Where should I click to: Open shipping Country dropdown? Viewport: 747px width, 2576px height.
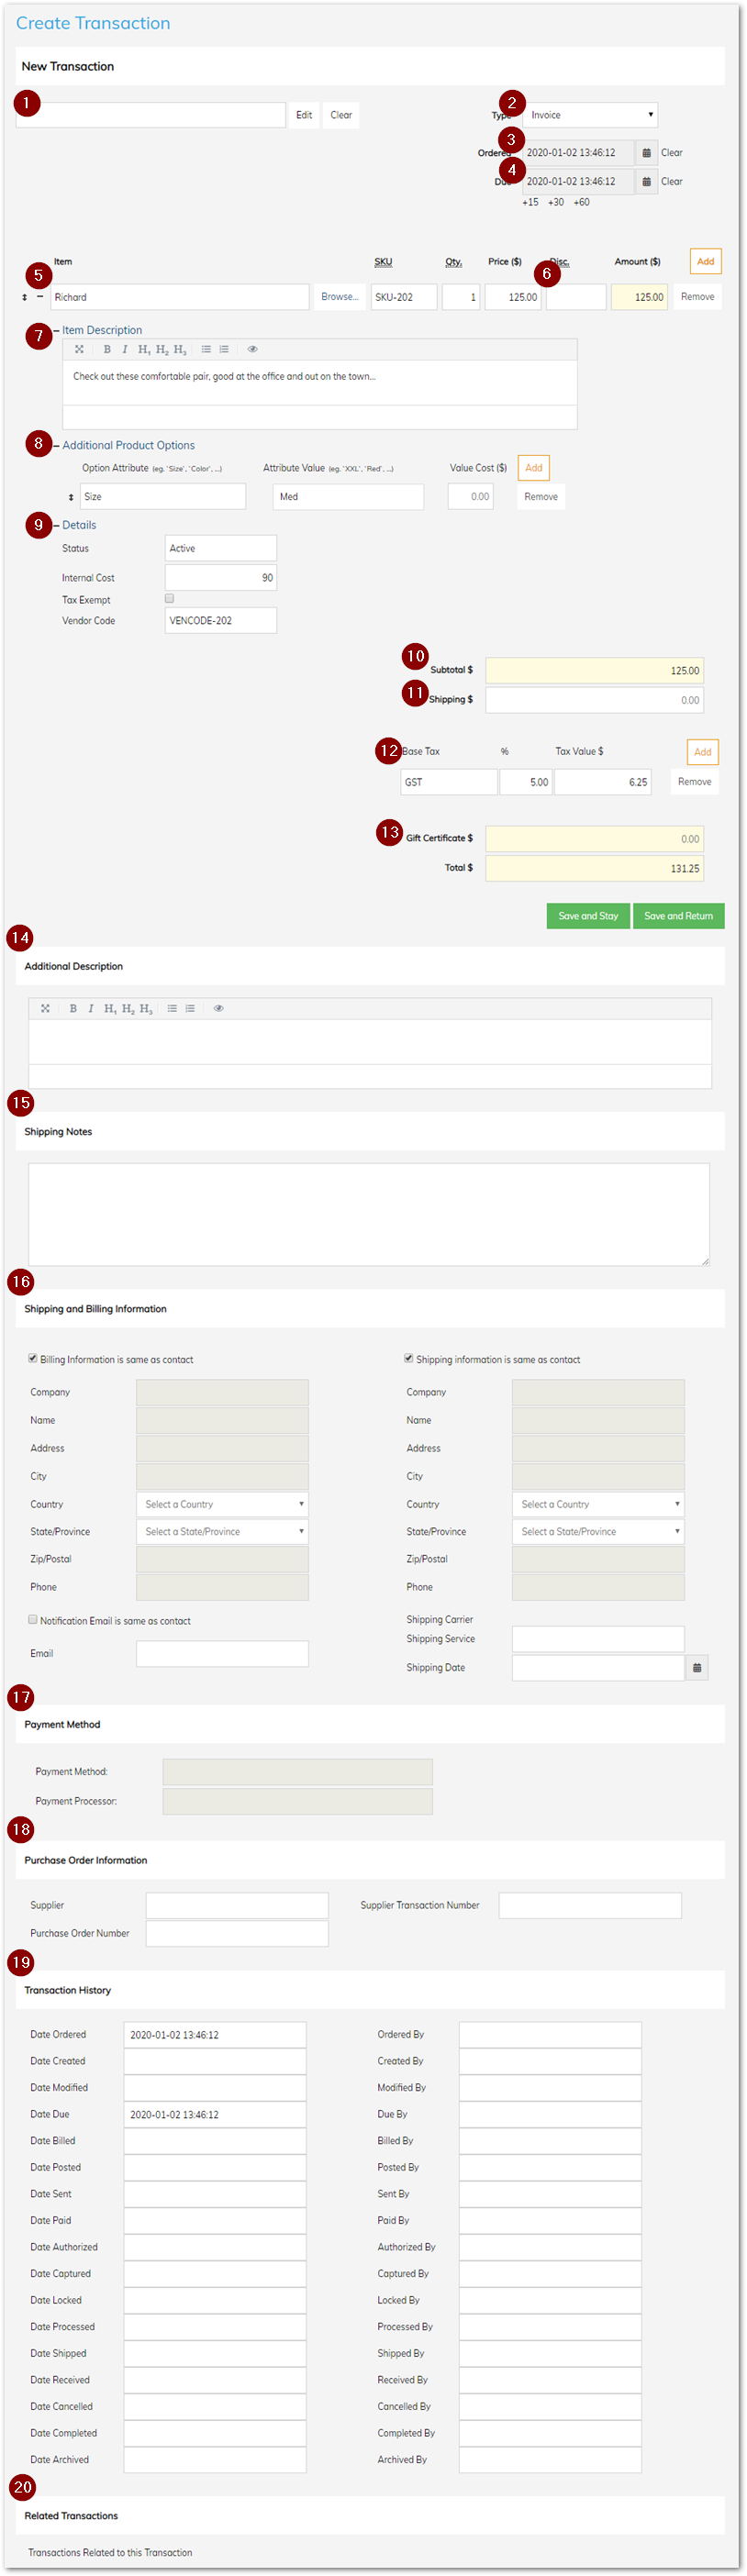(x=598, y=1504)
